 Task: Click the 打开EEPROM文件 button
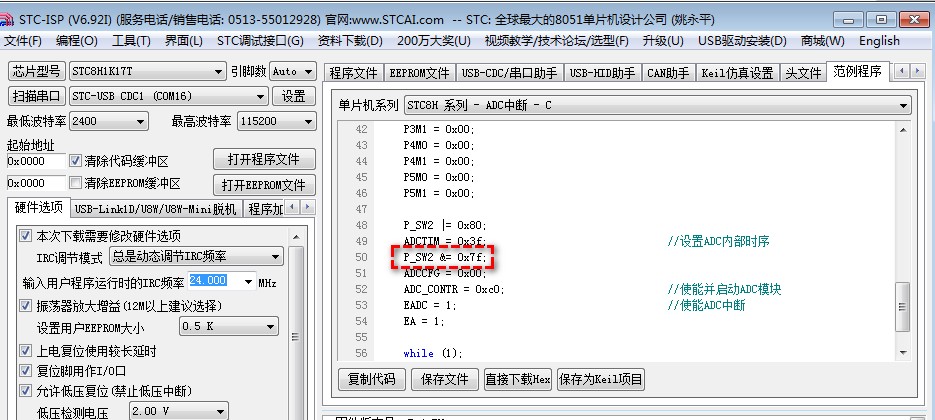coord(264,185)
